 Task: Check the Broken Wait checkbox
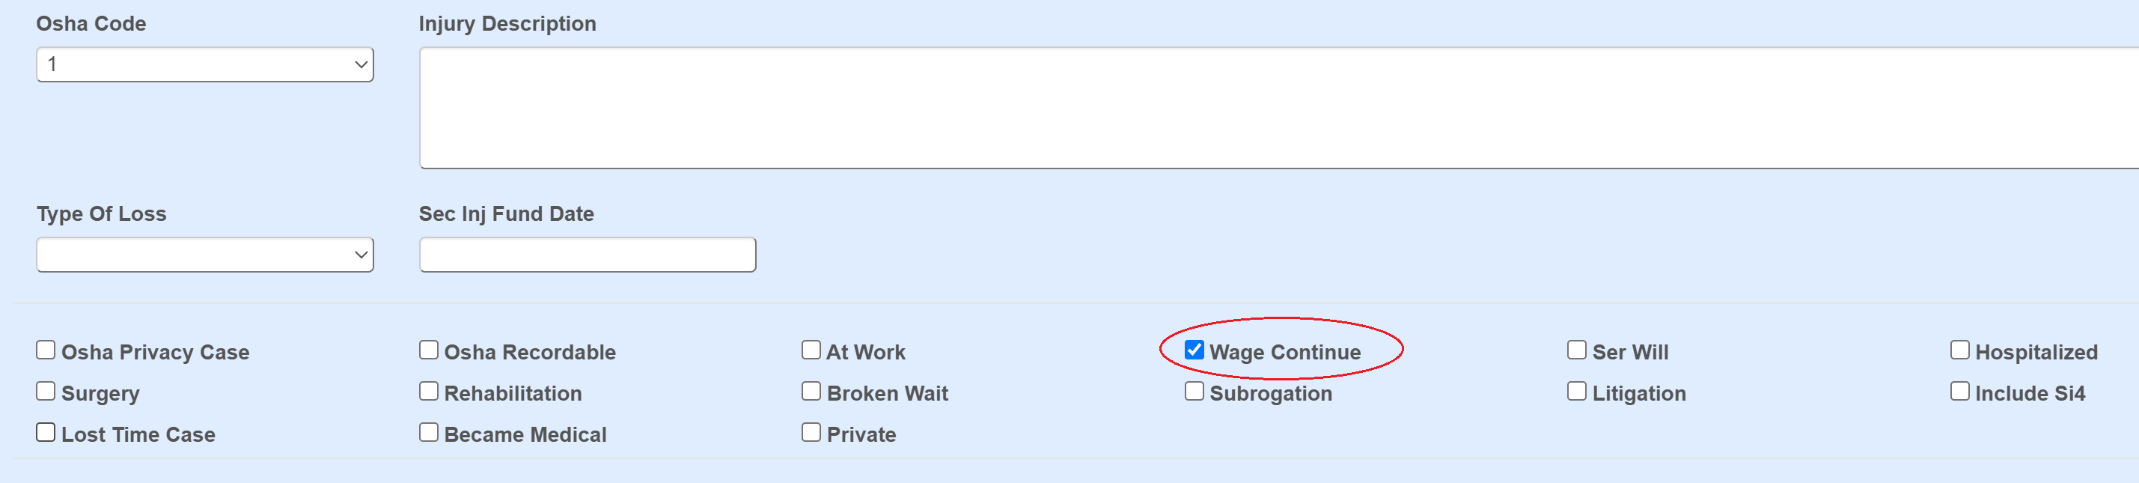pyautogui.click(x=811, y=391)
